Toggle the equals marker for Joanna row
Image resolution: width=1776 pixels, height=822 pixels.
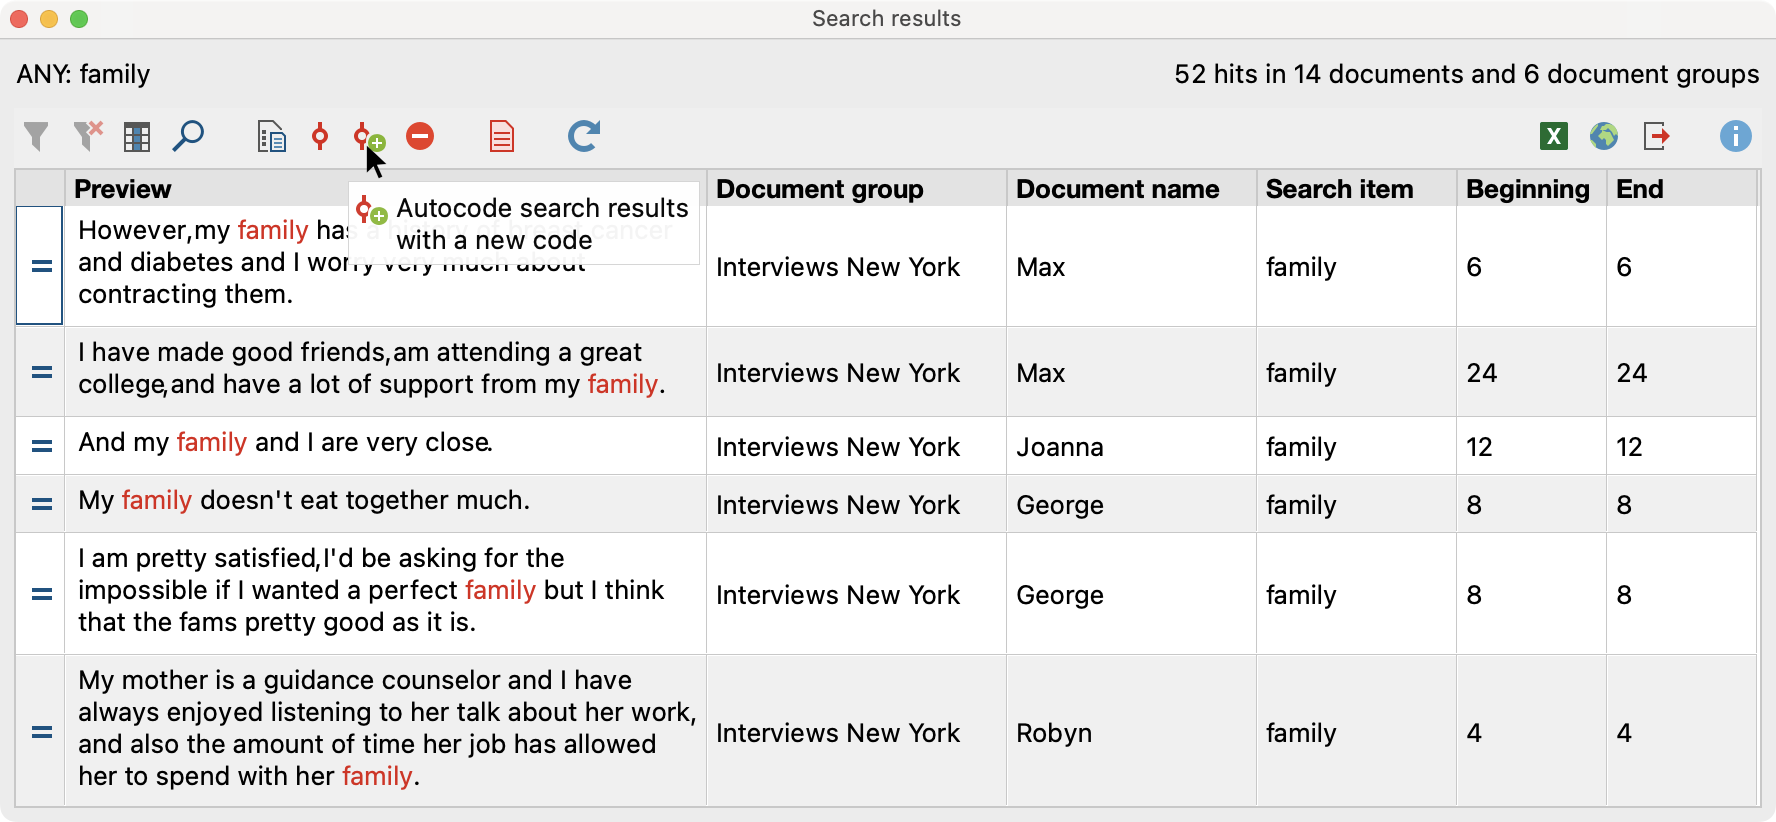[x=41, y=446]
